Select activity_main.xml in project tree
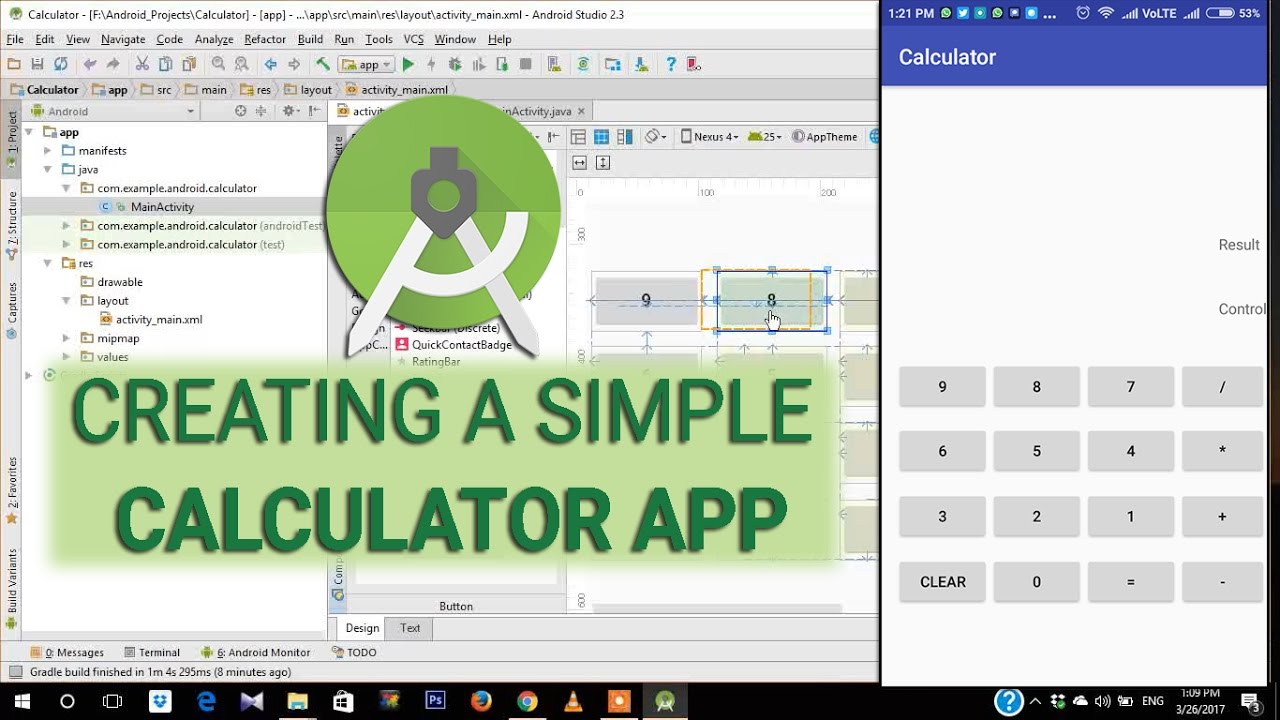The image size is (1280, 720). click(159, 320)
